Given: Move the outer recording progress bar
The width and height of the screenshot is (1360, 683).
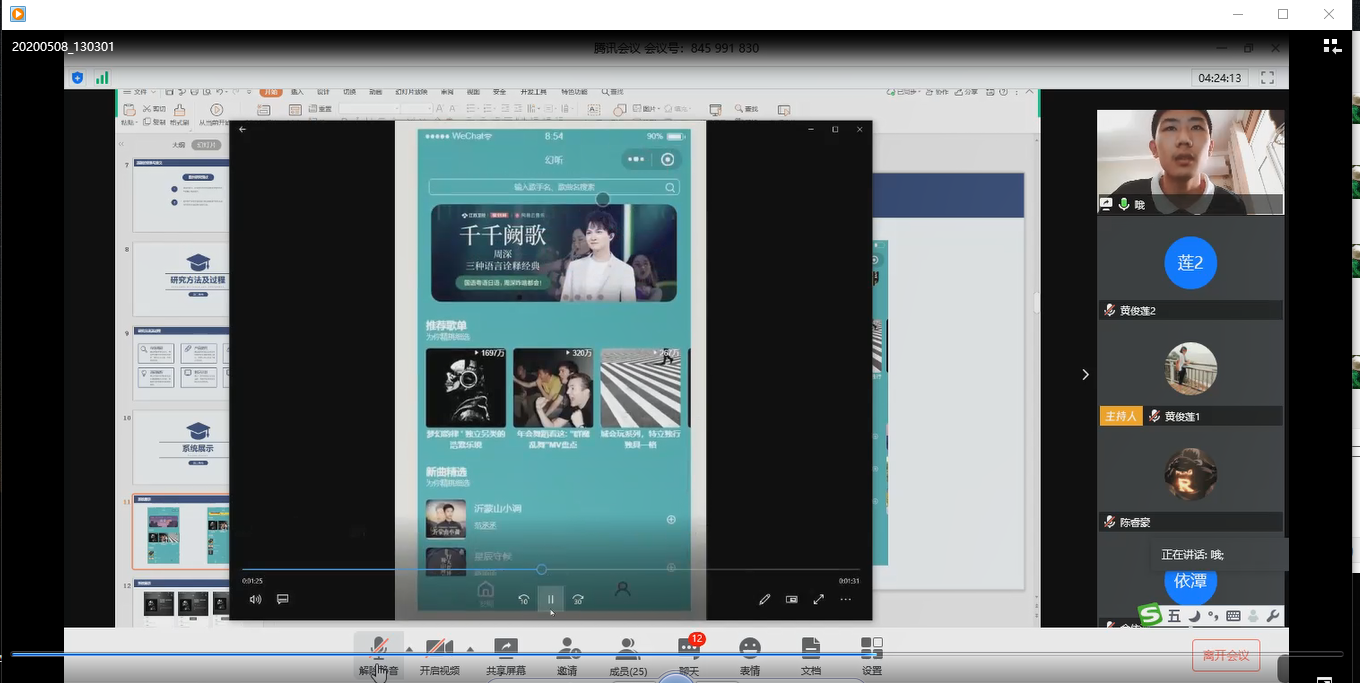Looking at the screenshot, I should click(x=679, y=654).
